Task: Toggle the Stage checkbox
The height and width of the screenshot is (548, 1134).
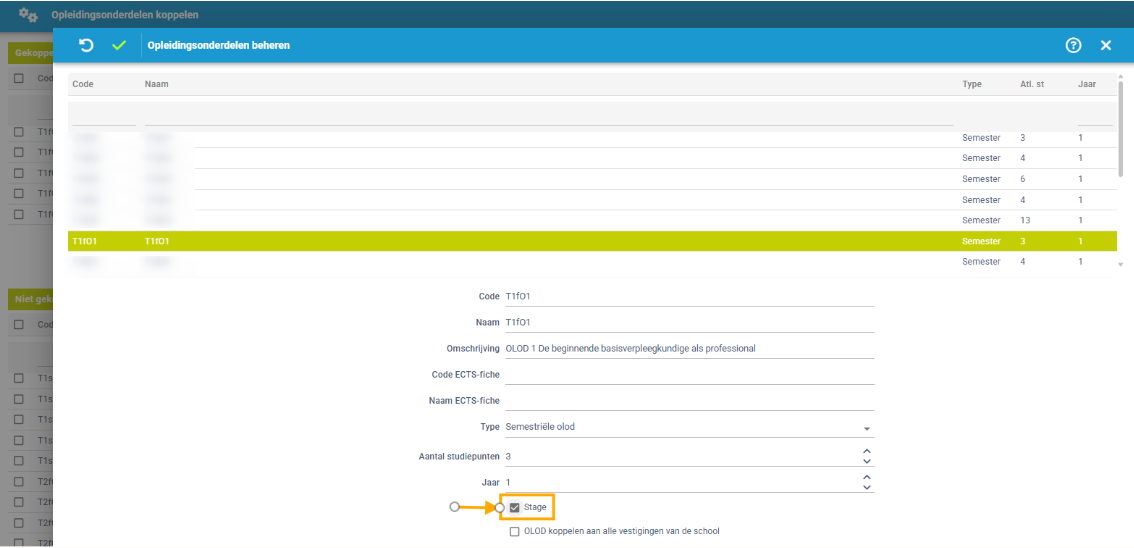Action: [x=515, y=508]
